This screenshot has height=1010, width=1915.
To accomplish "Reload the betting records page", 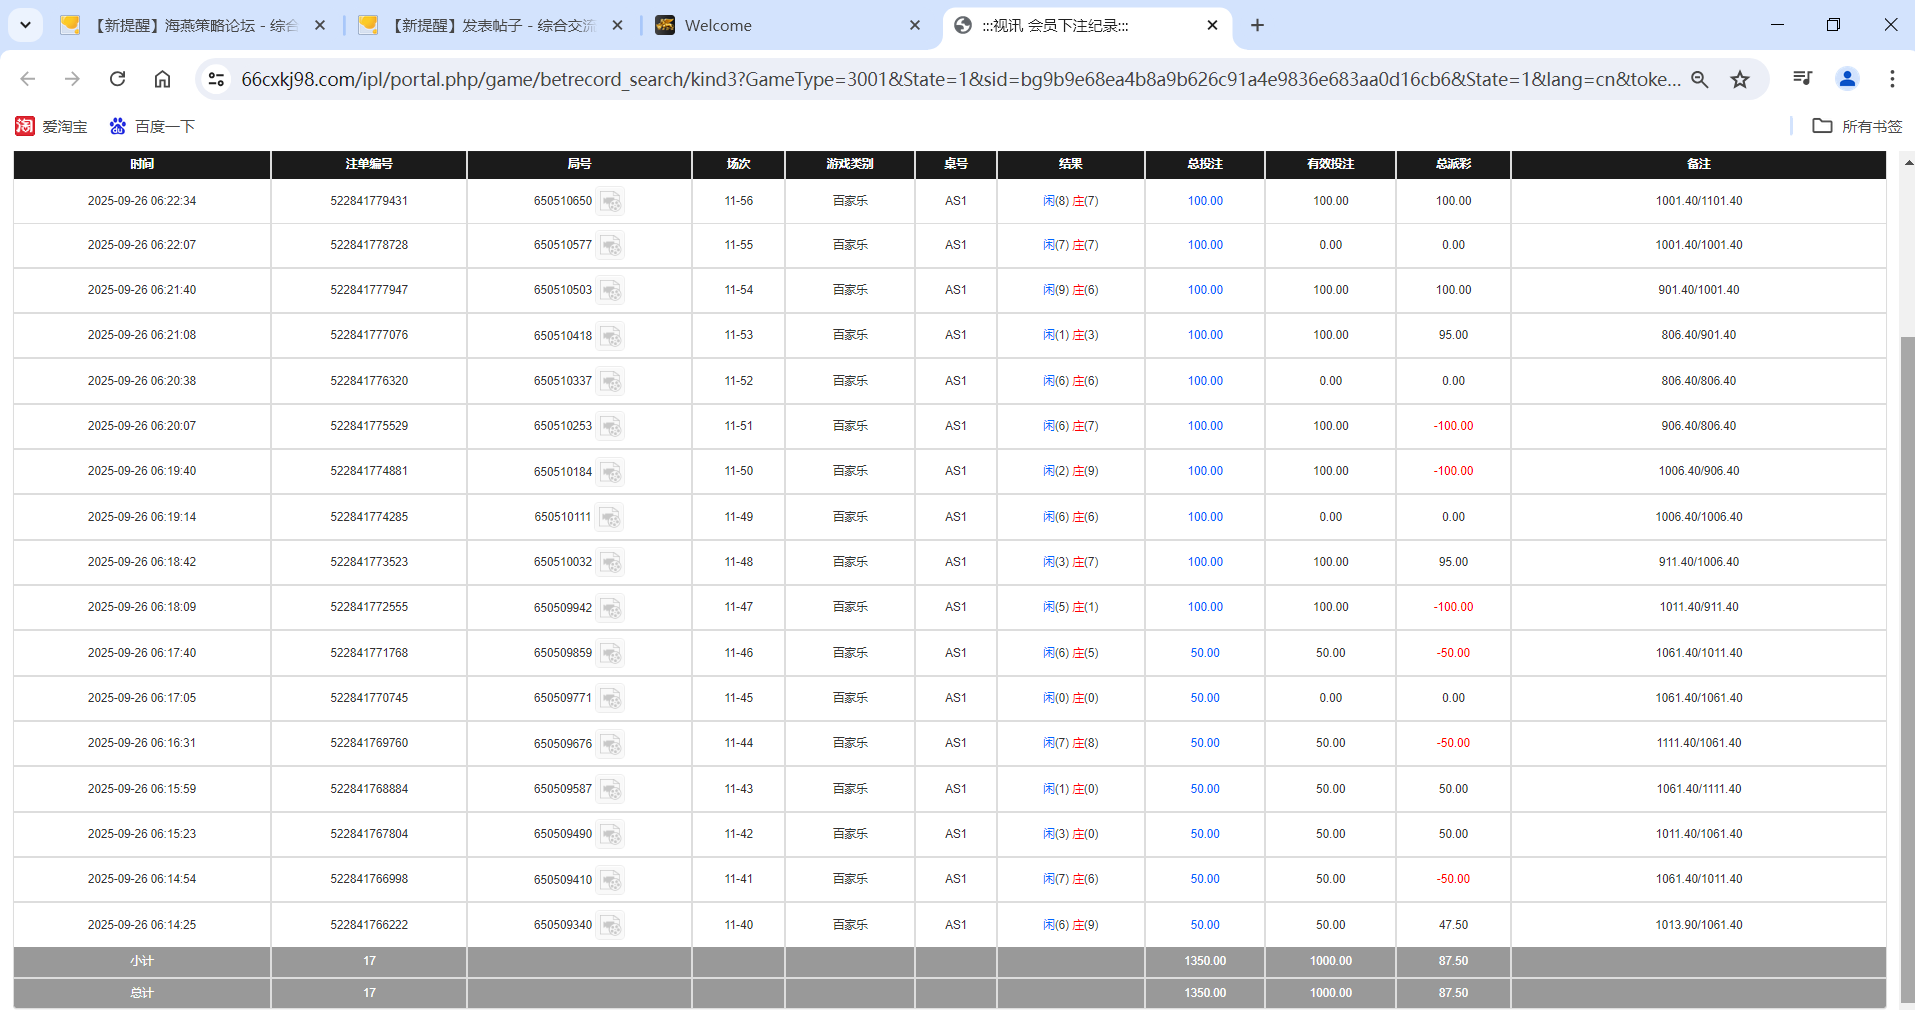I will [x=117, y=79].
